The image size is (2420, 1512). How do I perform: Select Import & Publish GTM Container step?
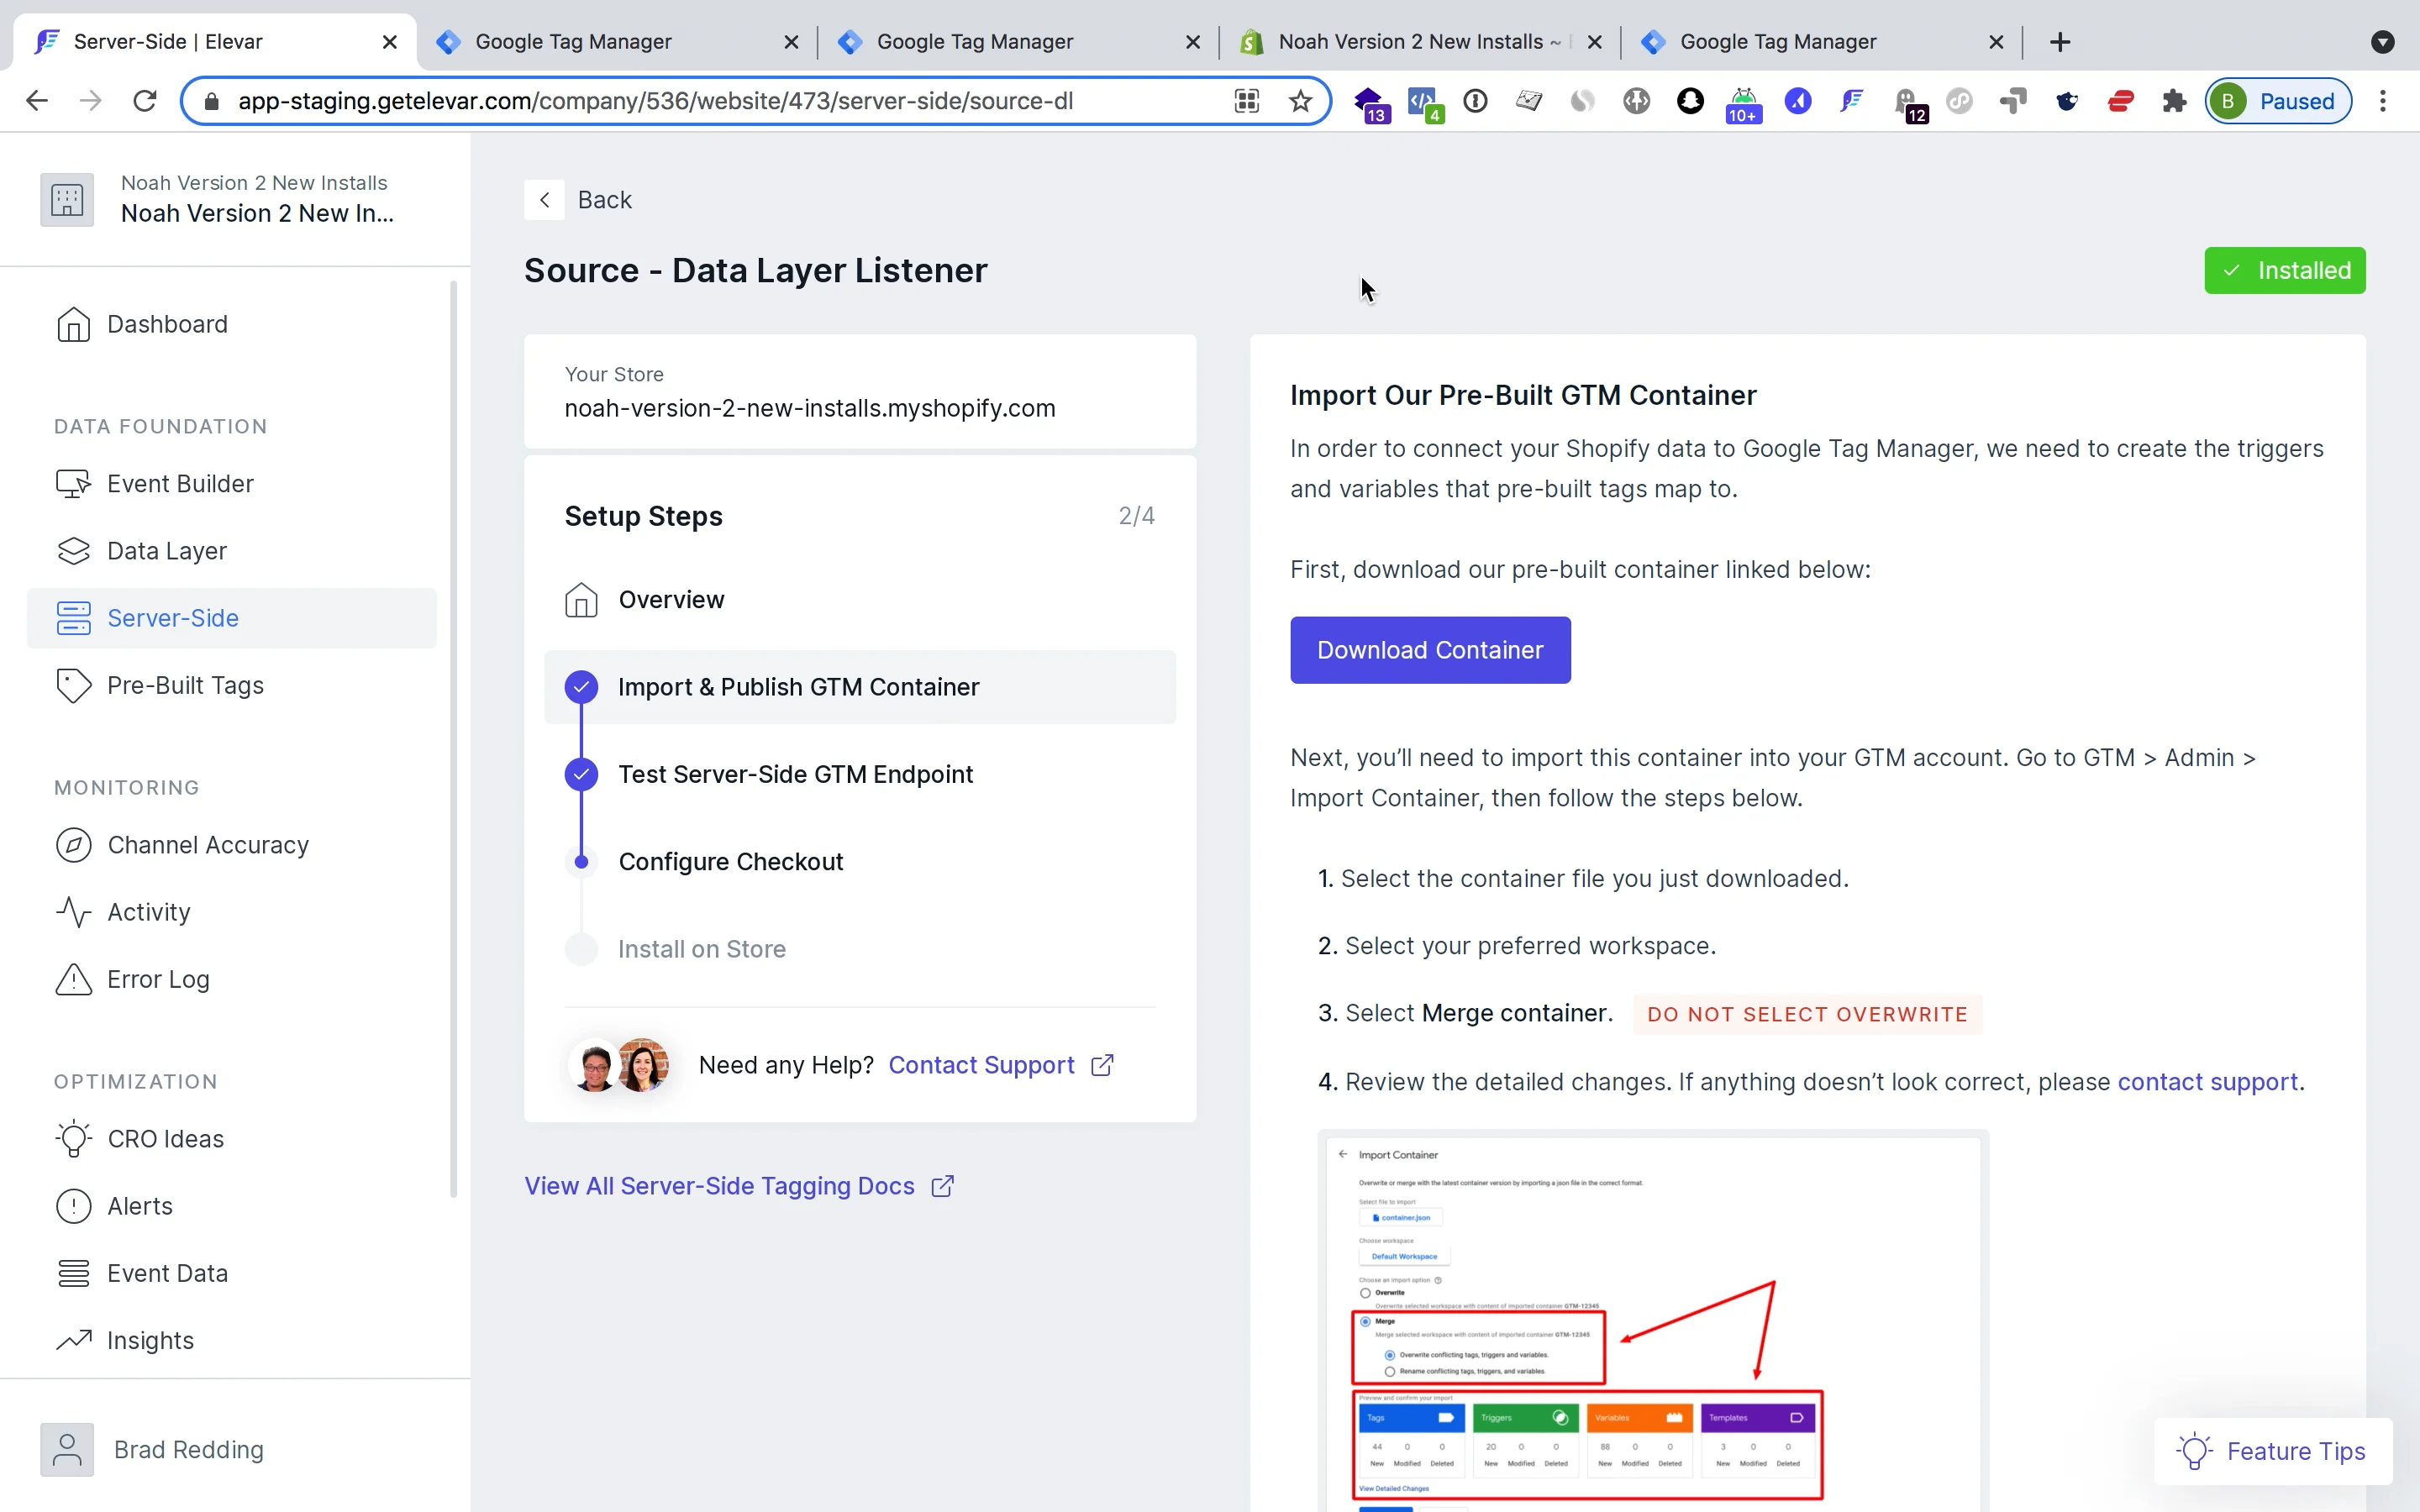pyautogui.click(x=860, y=687)
